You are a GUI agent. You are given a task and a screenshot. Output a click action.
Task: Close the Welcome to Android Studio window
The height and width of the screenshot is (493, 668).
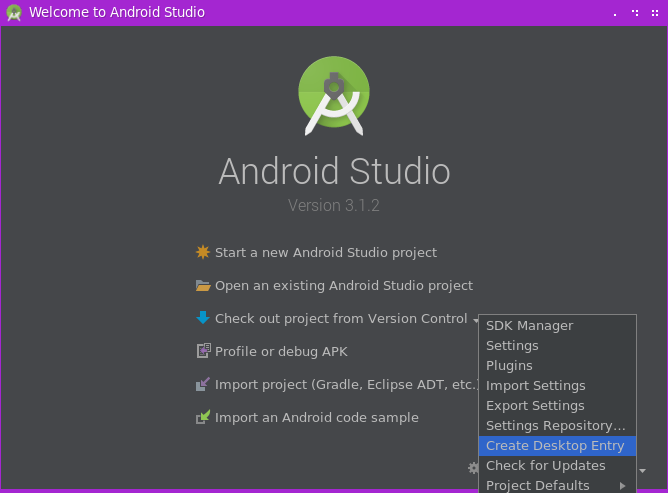pos(655,13)
